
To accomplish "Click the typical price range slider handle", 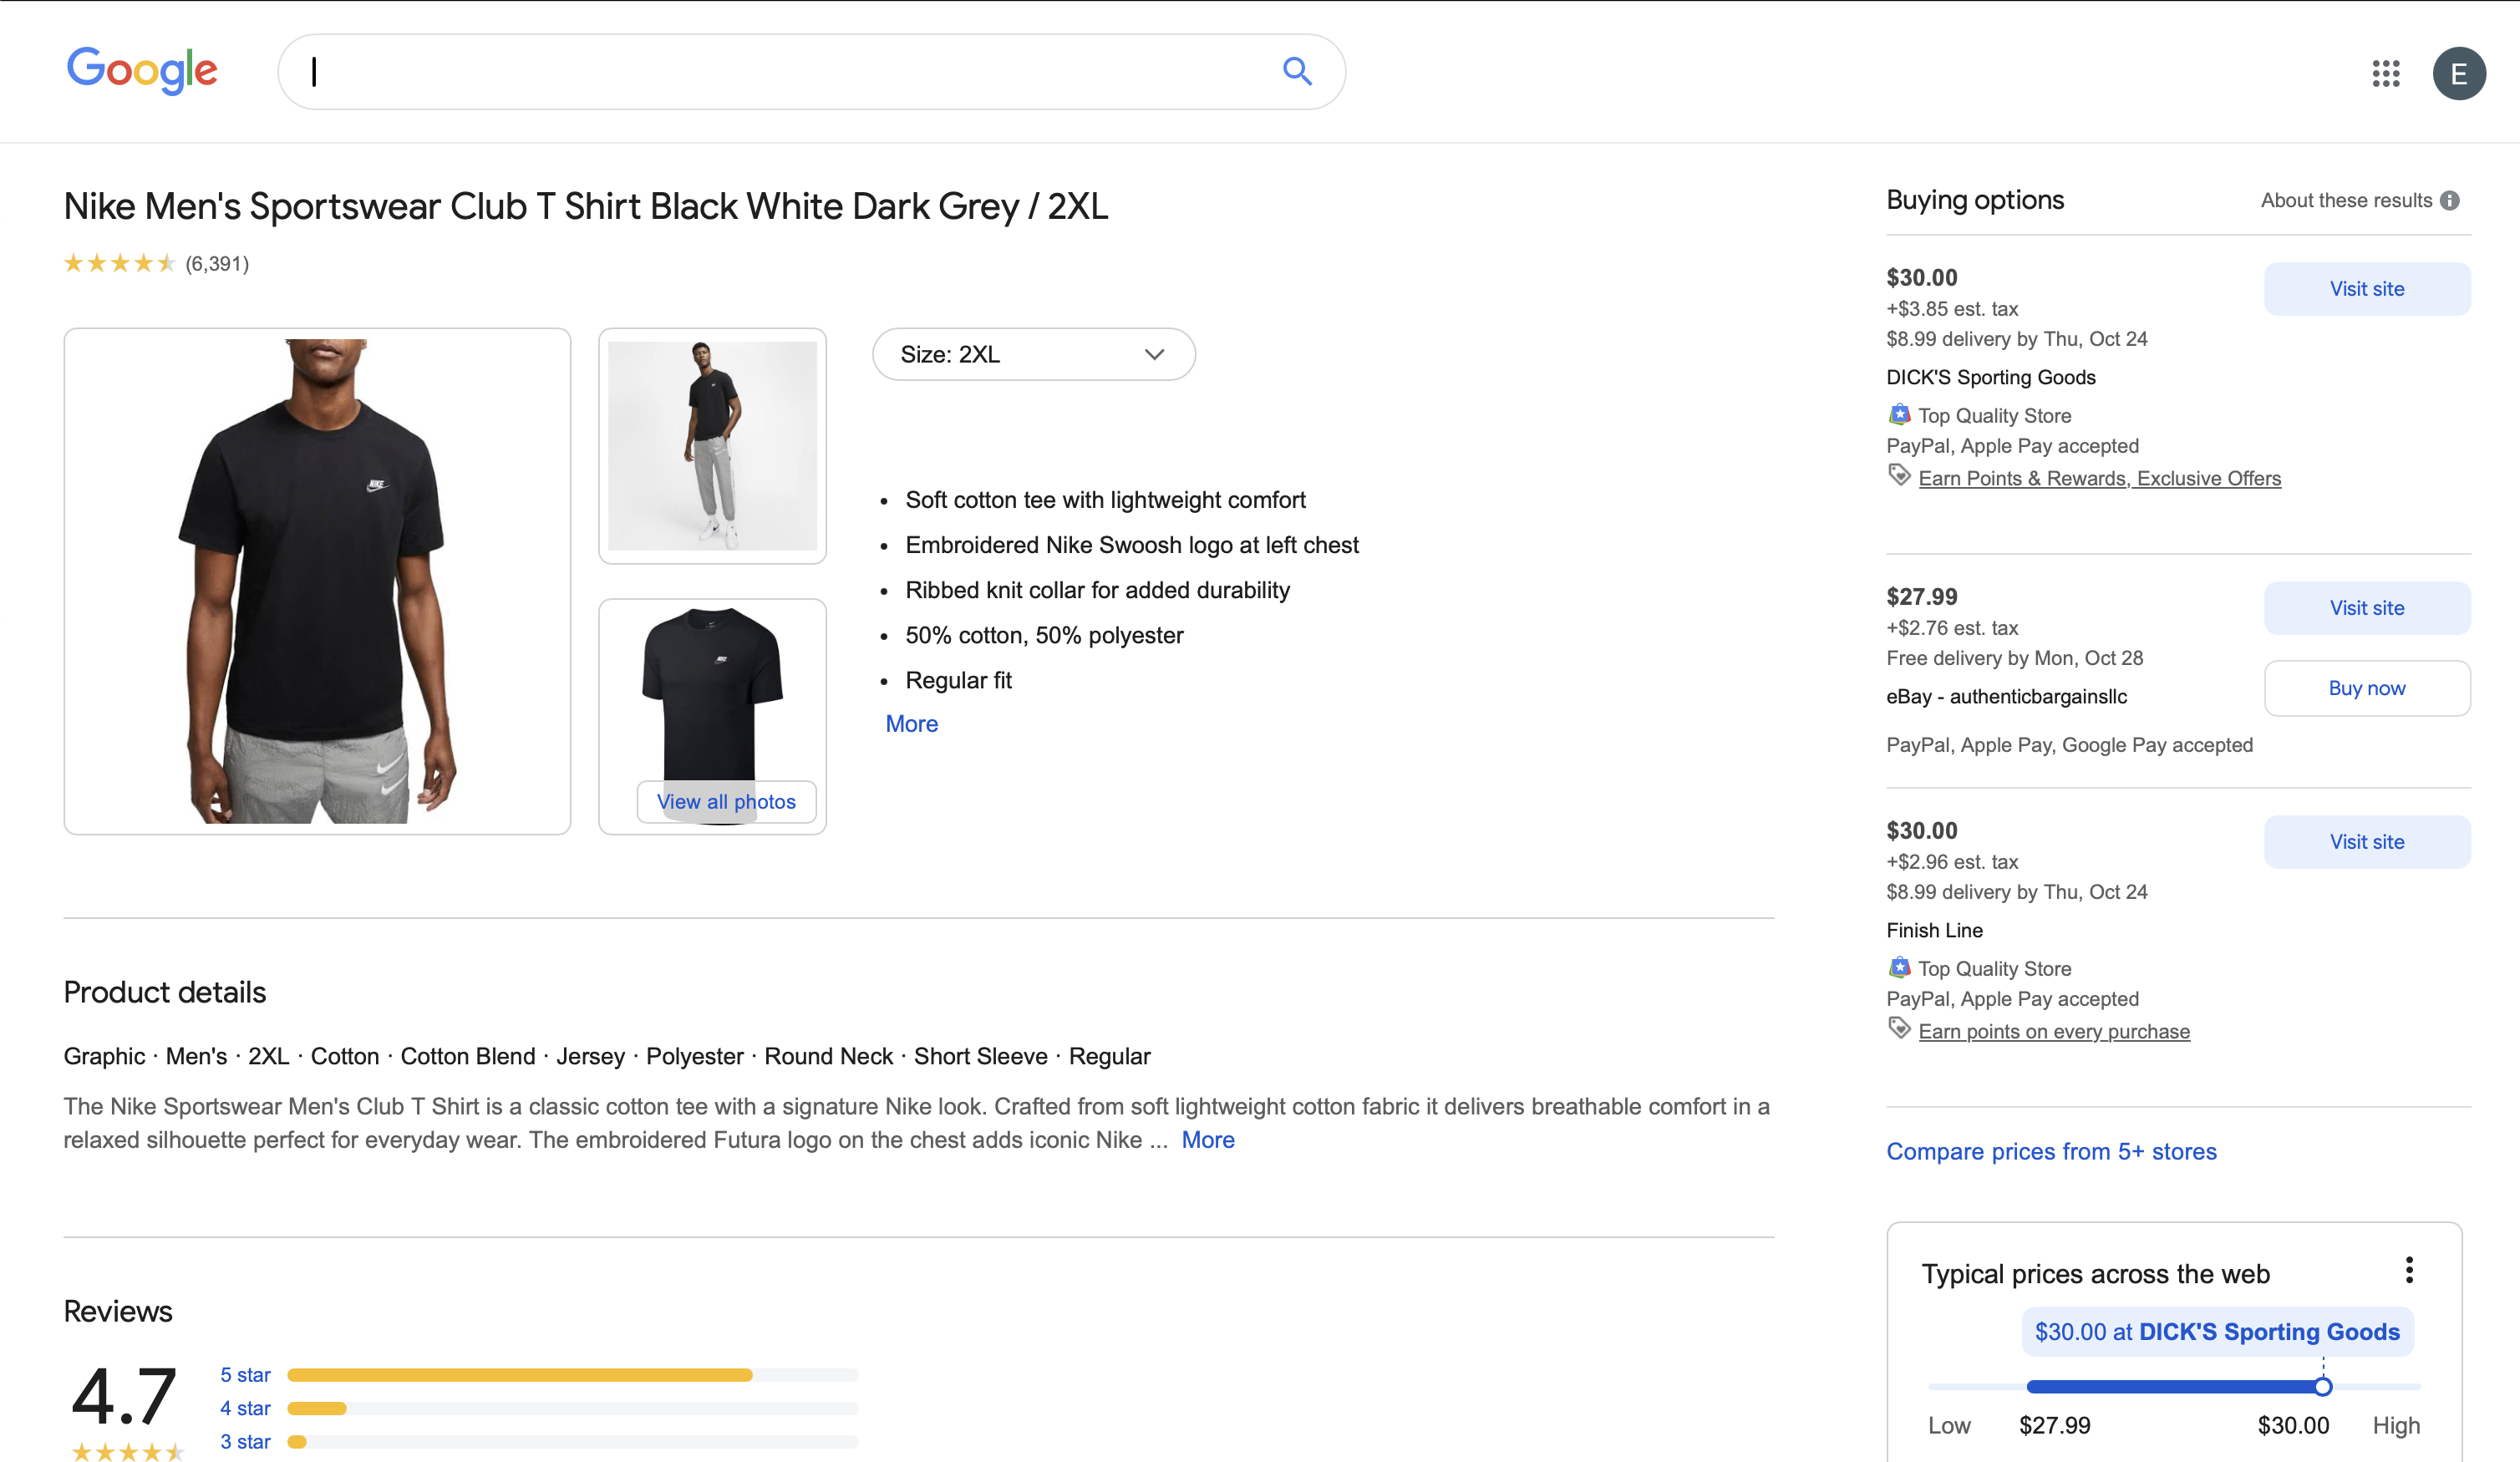I will pyautogui.click(x=2322, y=1386).
